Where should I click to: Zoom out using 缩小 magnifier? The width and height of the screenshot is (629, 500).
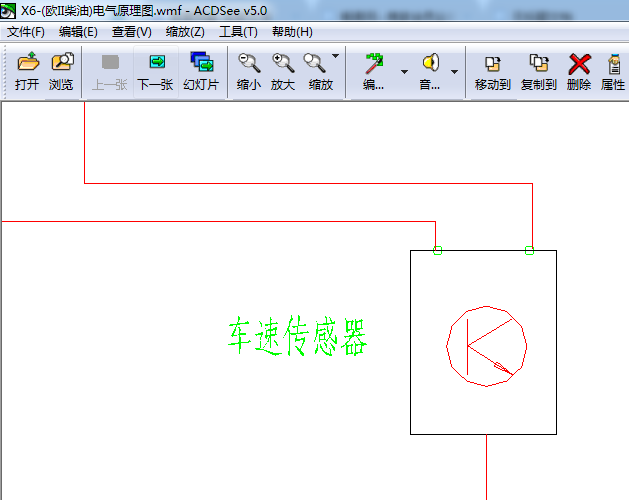point(249,71)
